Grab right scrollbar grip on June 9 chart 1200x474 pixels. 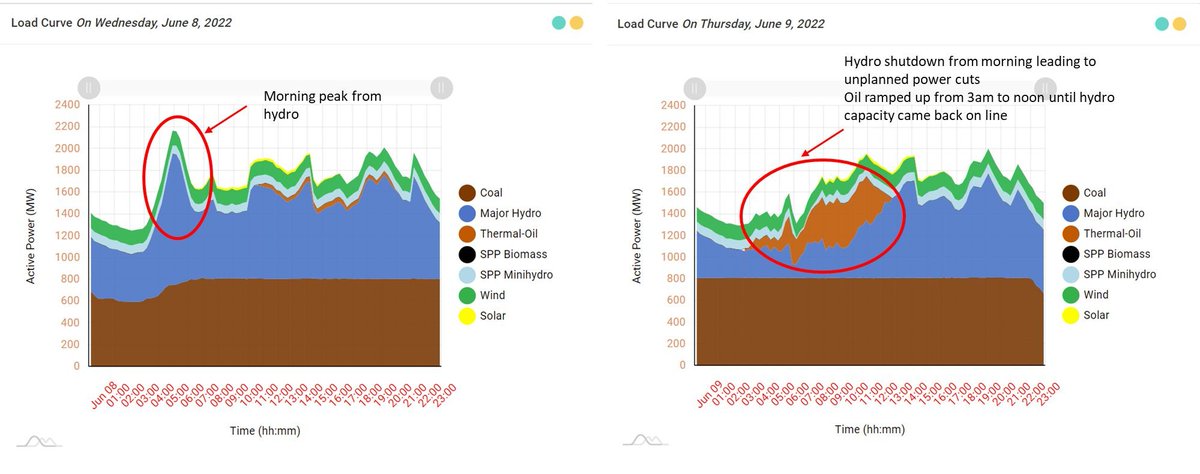tap(1047, 89)
